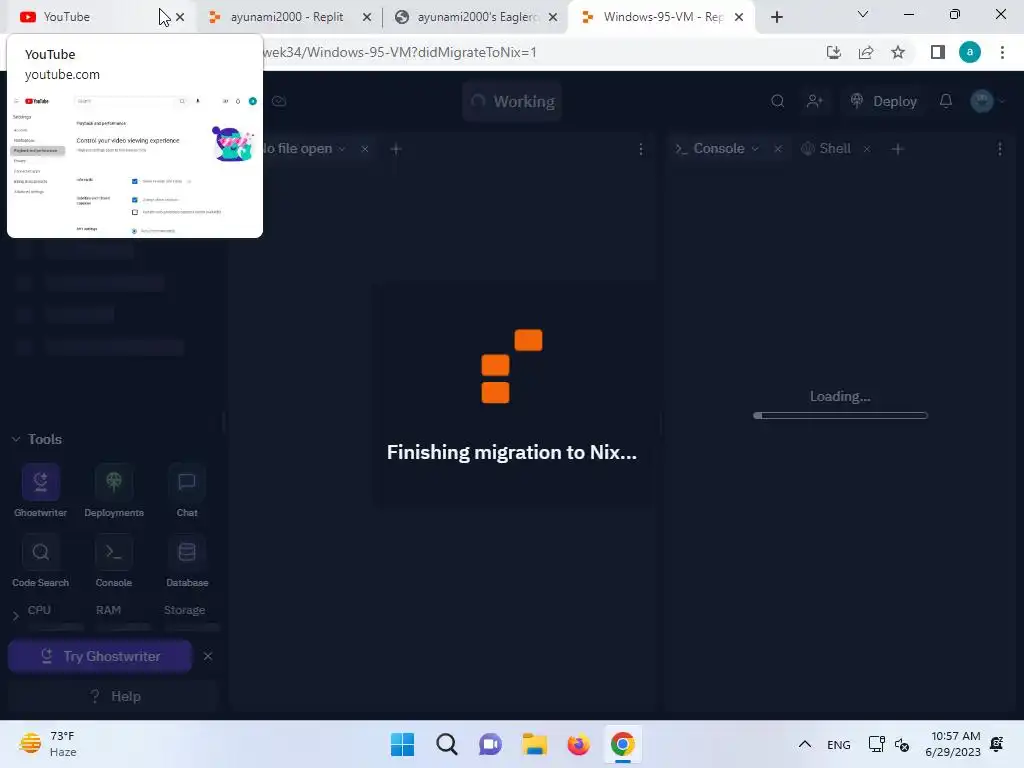Open Windows Start menu
This screenshot has height=768, width=1024.
click(402, 744)
